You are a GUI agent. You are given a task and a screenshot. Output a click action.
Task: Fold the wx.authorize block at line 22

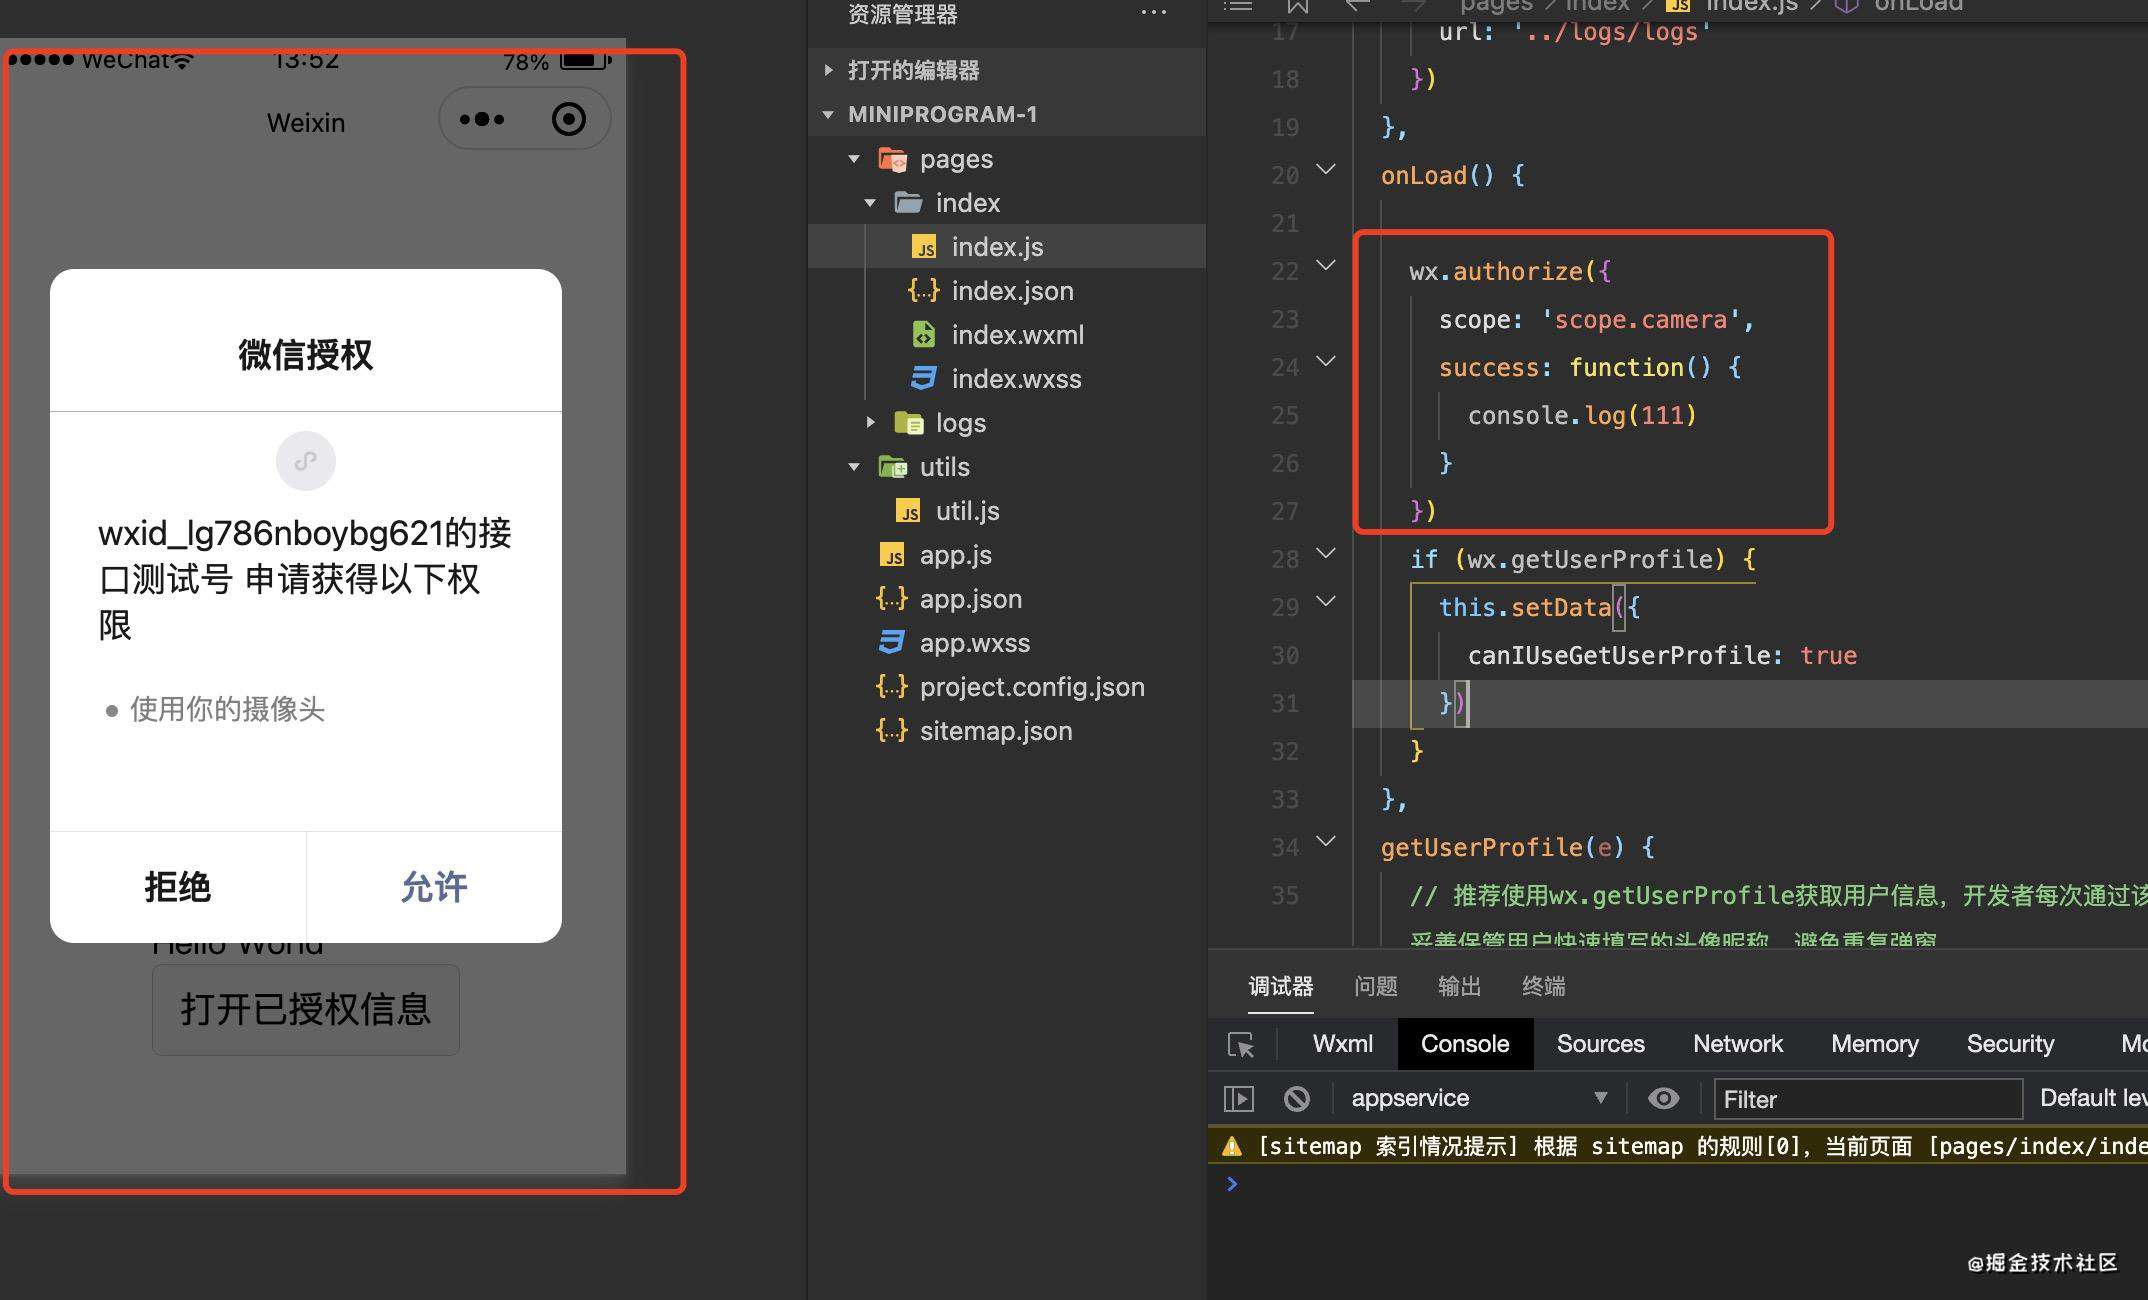1326,266
